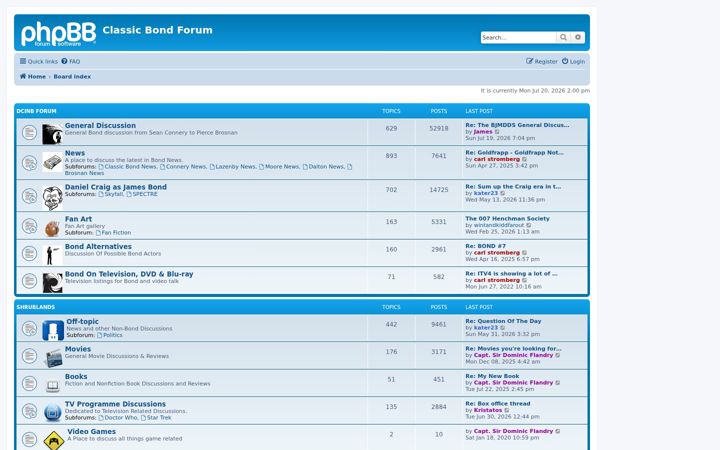Click Bond On Television forum image
The image size is (720, 450).
[x=52, y=283]
